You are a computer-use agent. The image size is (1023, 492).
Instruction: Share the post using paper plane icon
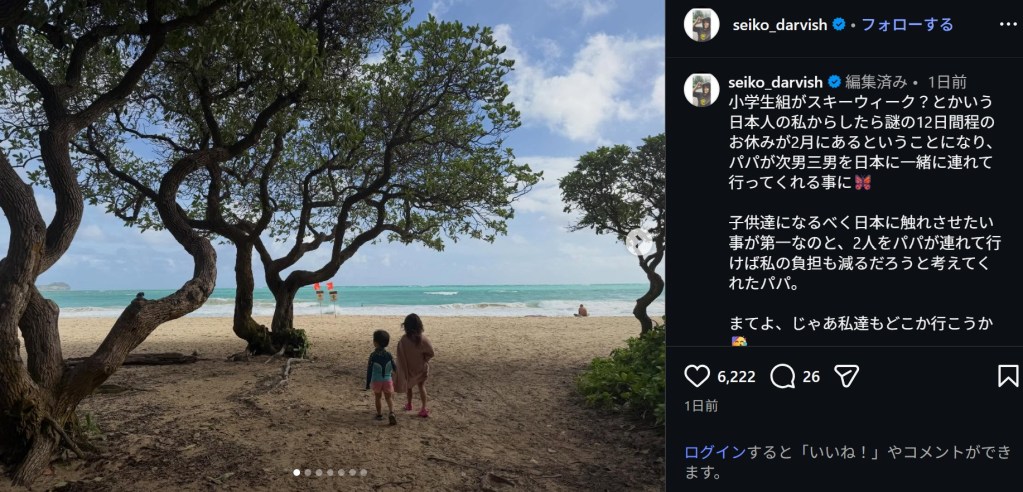tap(846, 376)
